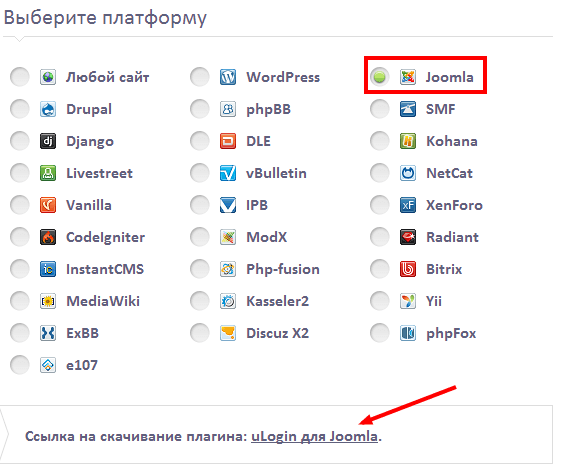Click the DLE logo icon
This screenshot has width=566, height=469.
(x=228, y=141)
